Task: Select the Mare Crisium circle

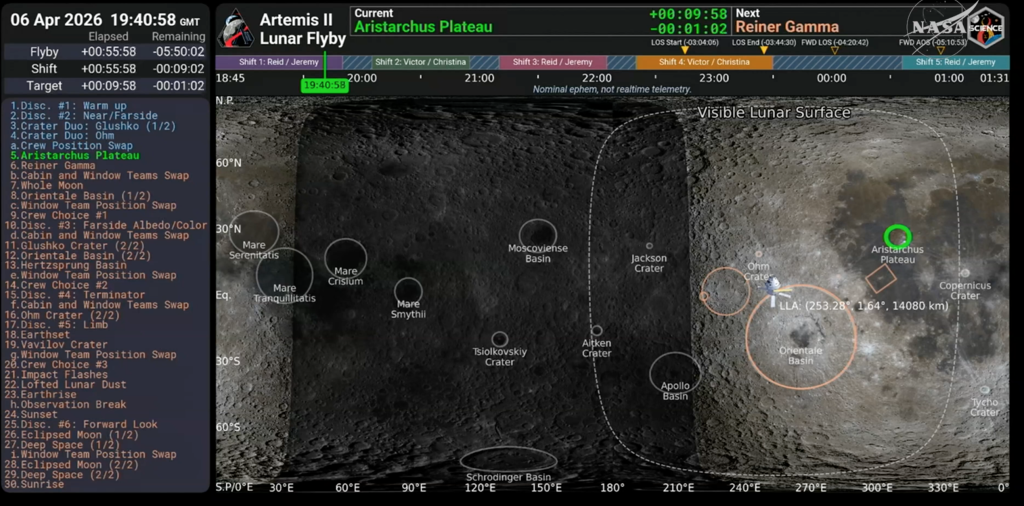Action: click(345, 258)
